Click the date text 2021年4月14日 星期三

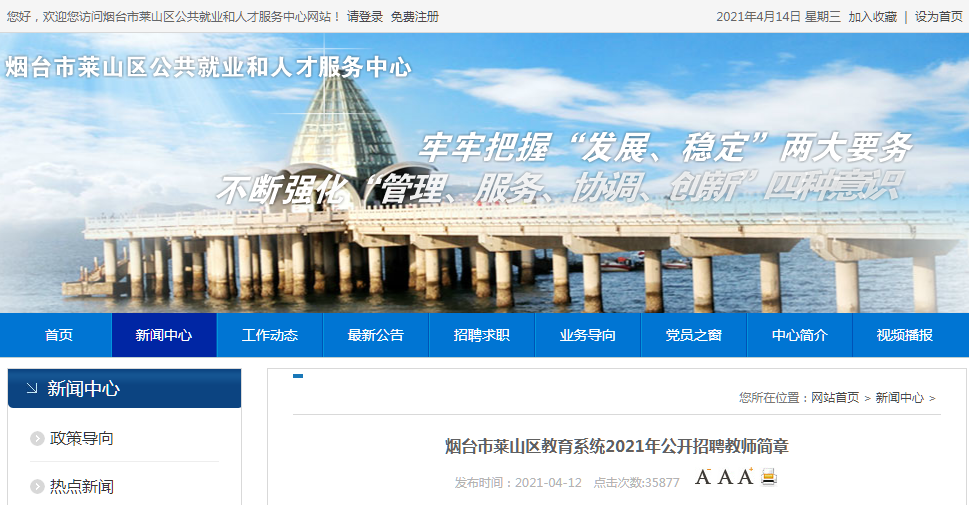(x=778, y=17)
